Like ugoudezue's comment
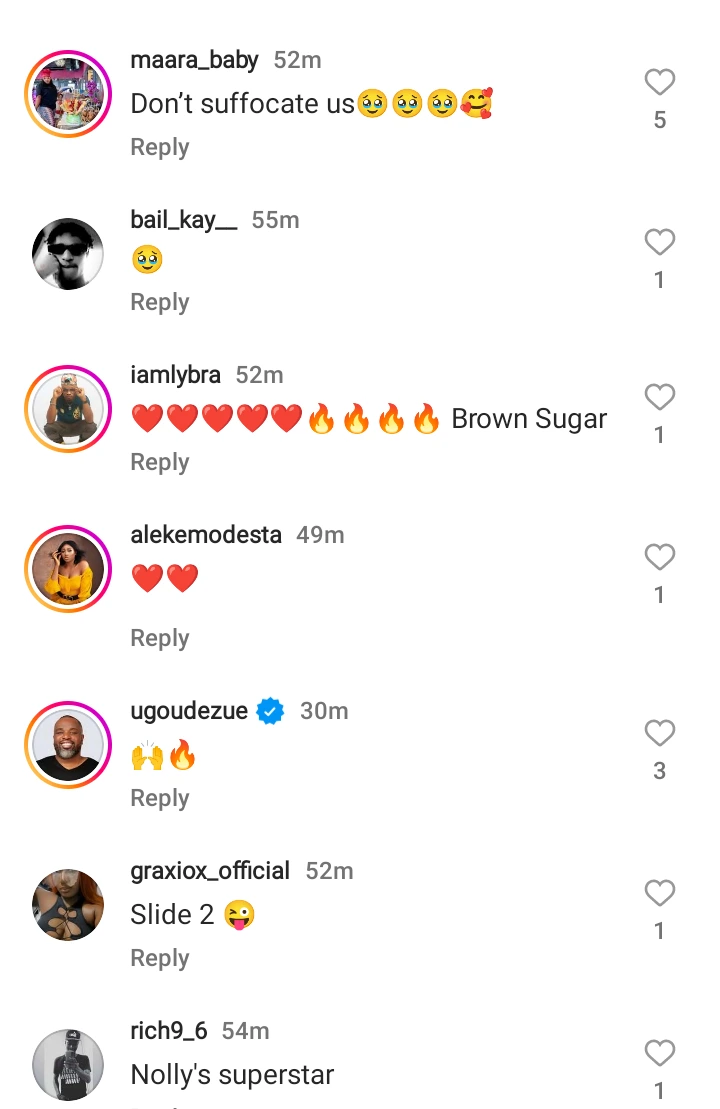Screen dimensions: 720x1109 coord(659,734)
